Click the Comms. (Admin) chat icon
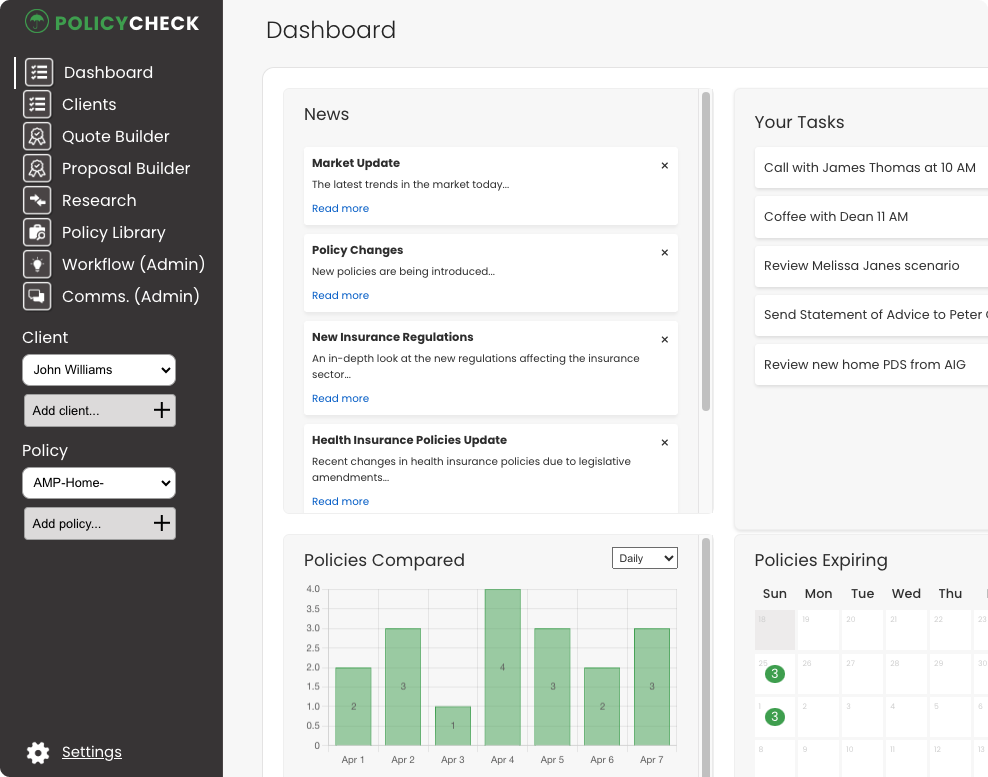Screen dimensions: 988x777 37,296
